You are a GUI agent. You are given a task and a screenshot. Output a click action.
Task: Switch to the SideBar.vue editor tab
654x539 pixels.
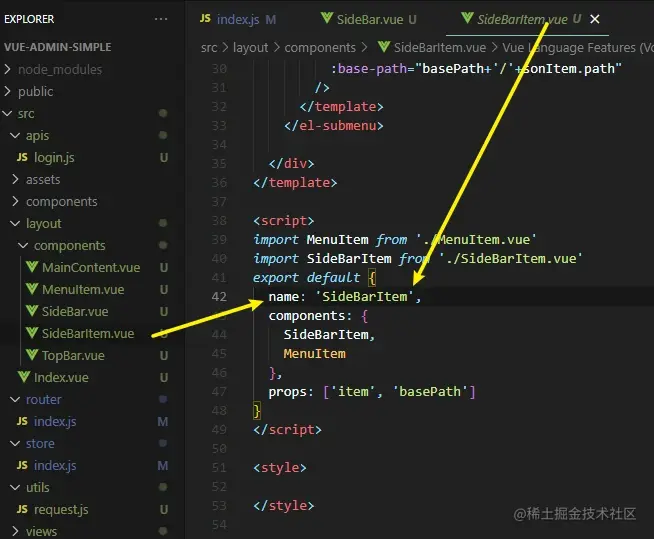(370, 19)
